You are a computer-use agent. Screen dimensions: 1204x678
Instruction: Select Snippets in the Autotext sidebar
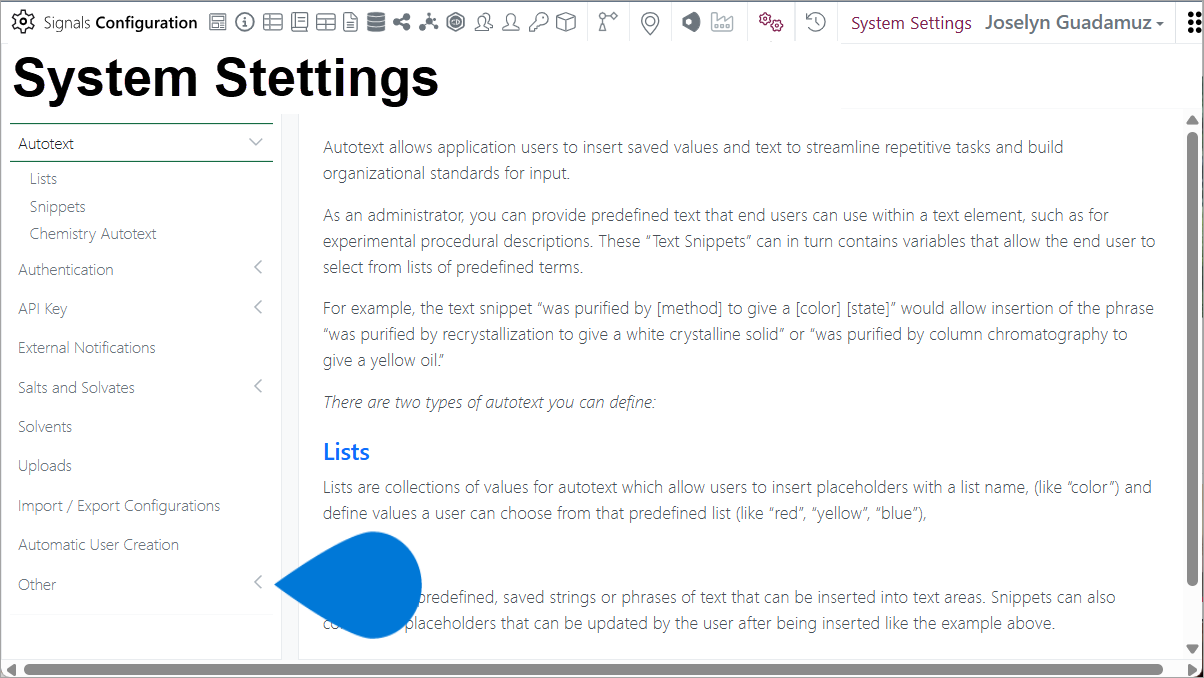point(57,206)
